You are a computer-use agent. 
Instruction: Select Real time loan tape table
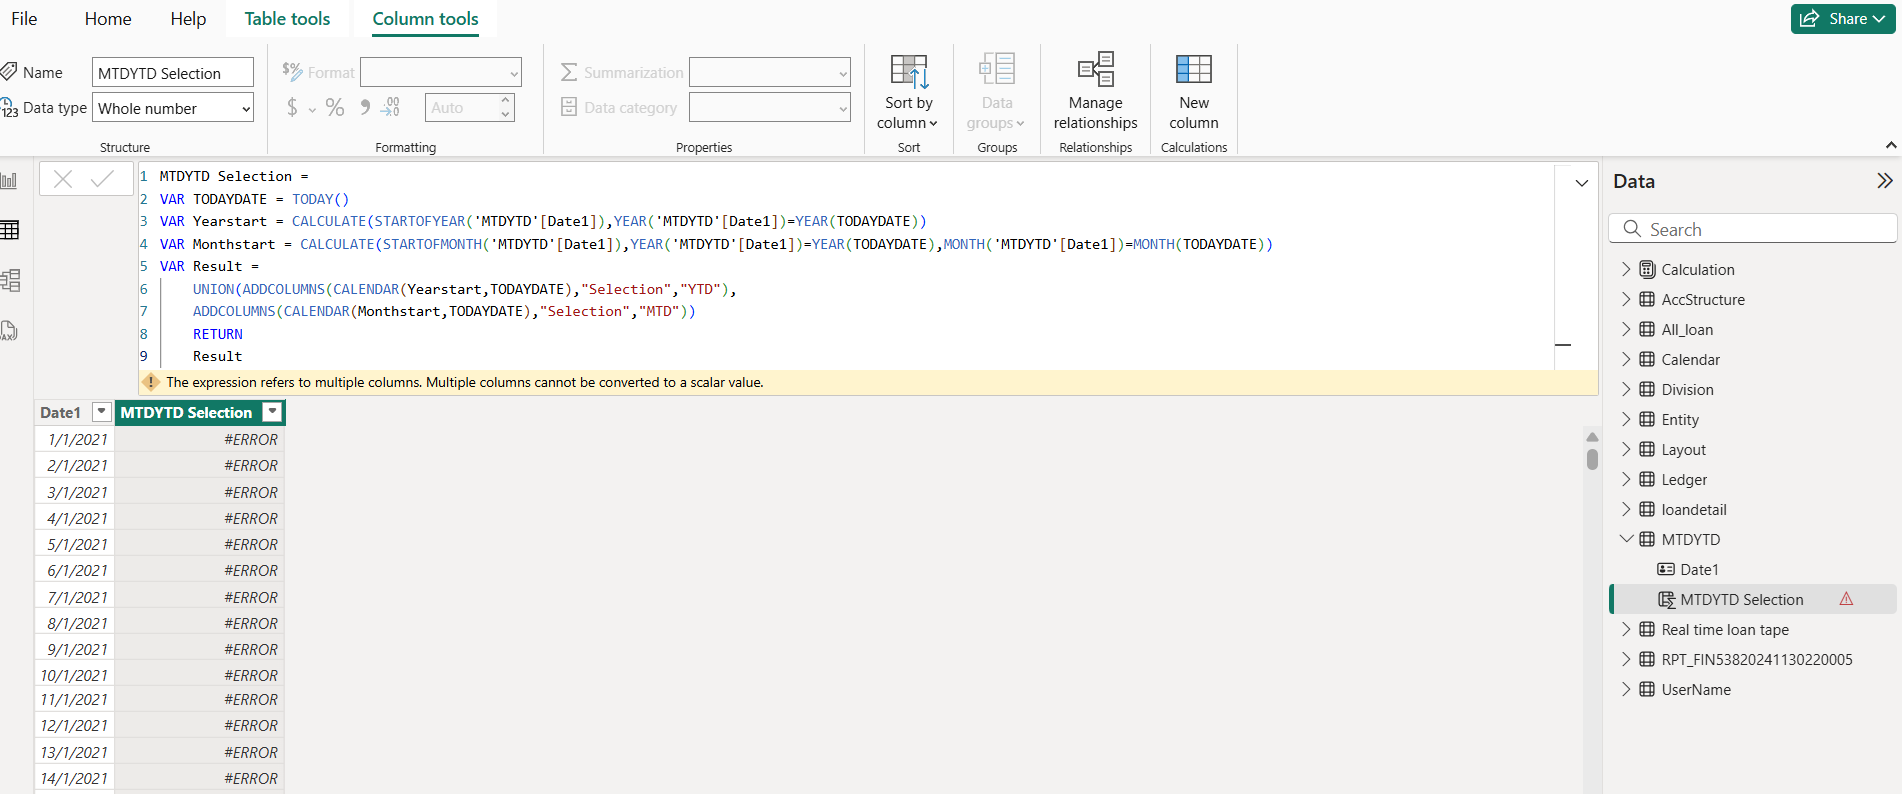coord(1725,629)
